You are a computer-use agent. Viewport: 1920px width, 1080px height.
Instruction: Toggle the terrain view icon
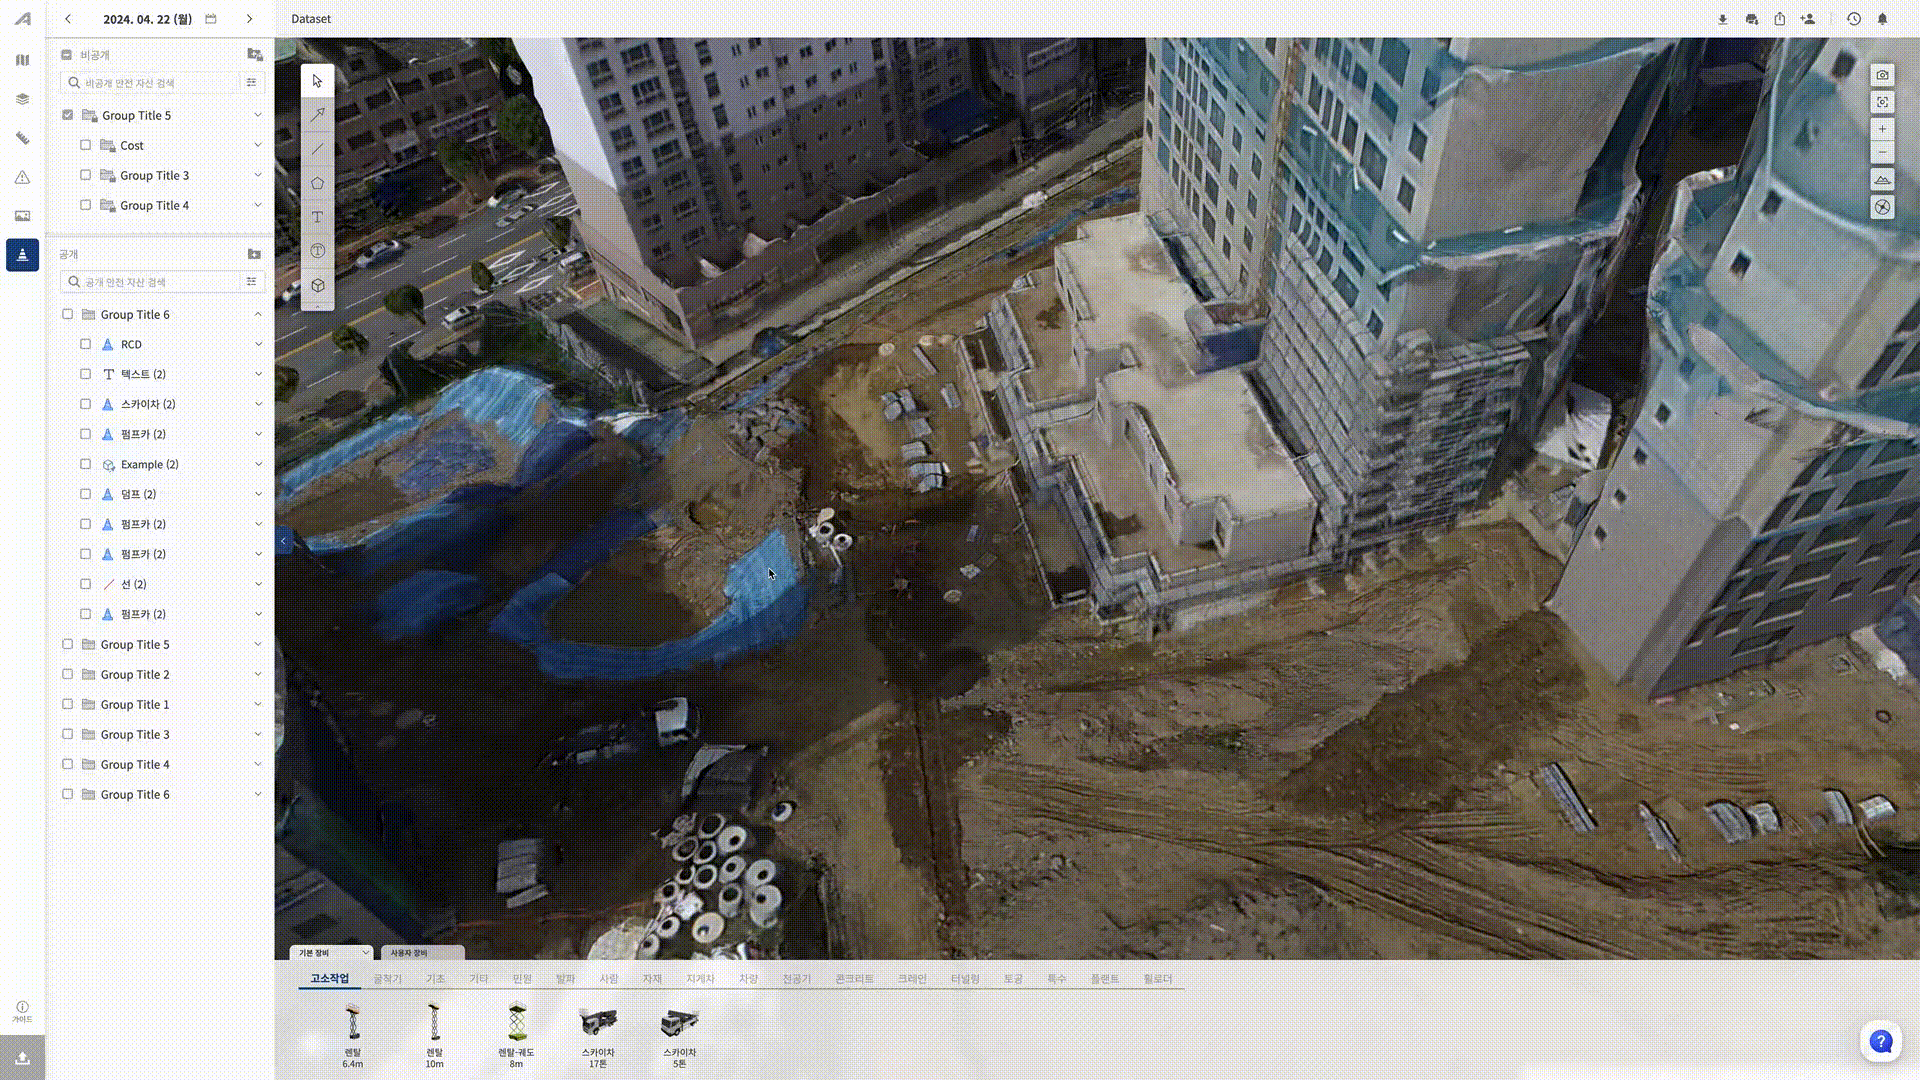(x=1882, y=179)
